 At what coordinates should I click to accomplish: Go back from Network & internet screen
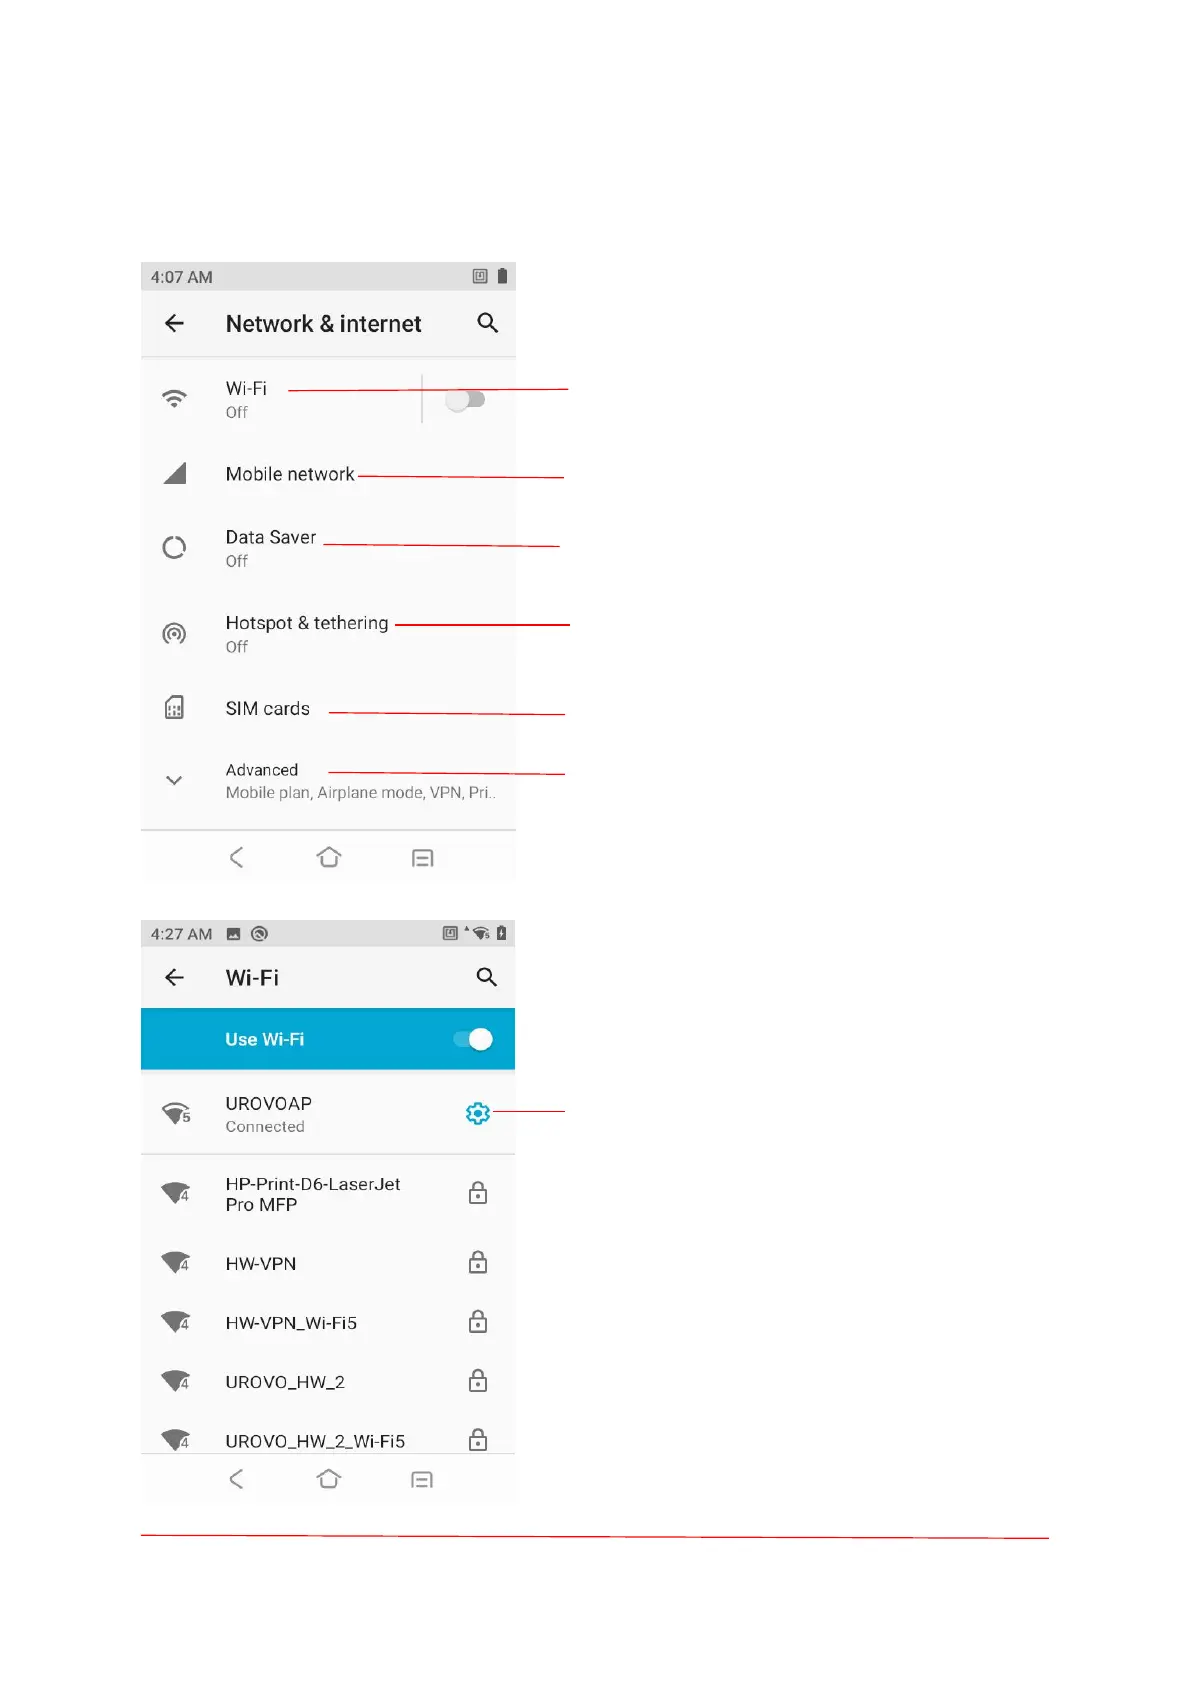pos(175,323)
